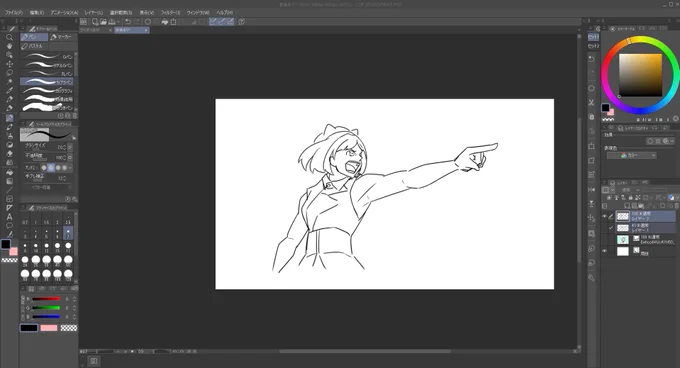Click the Undo arrow in the command bar
This screenshot has height=368, width=680.
[128, 22]
